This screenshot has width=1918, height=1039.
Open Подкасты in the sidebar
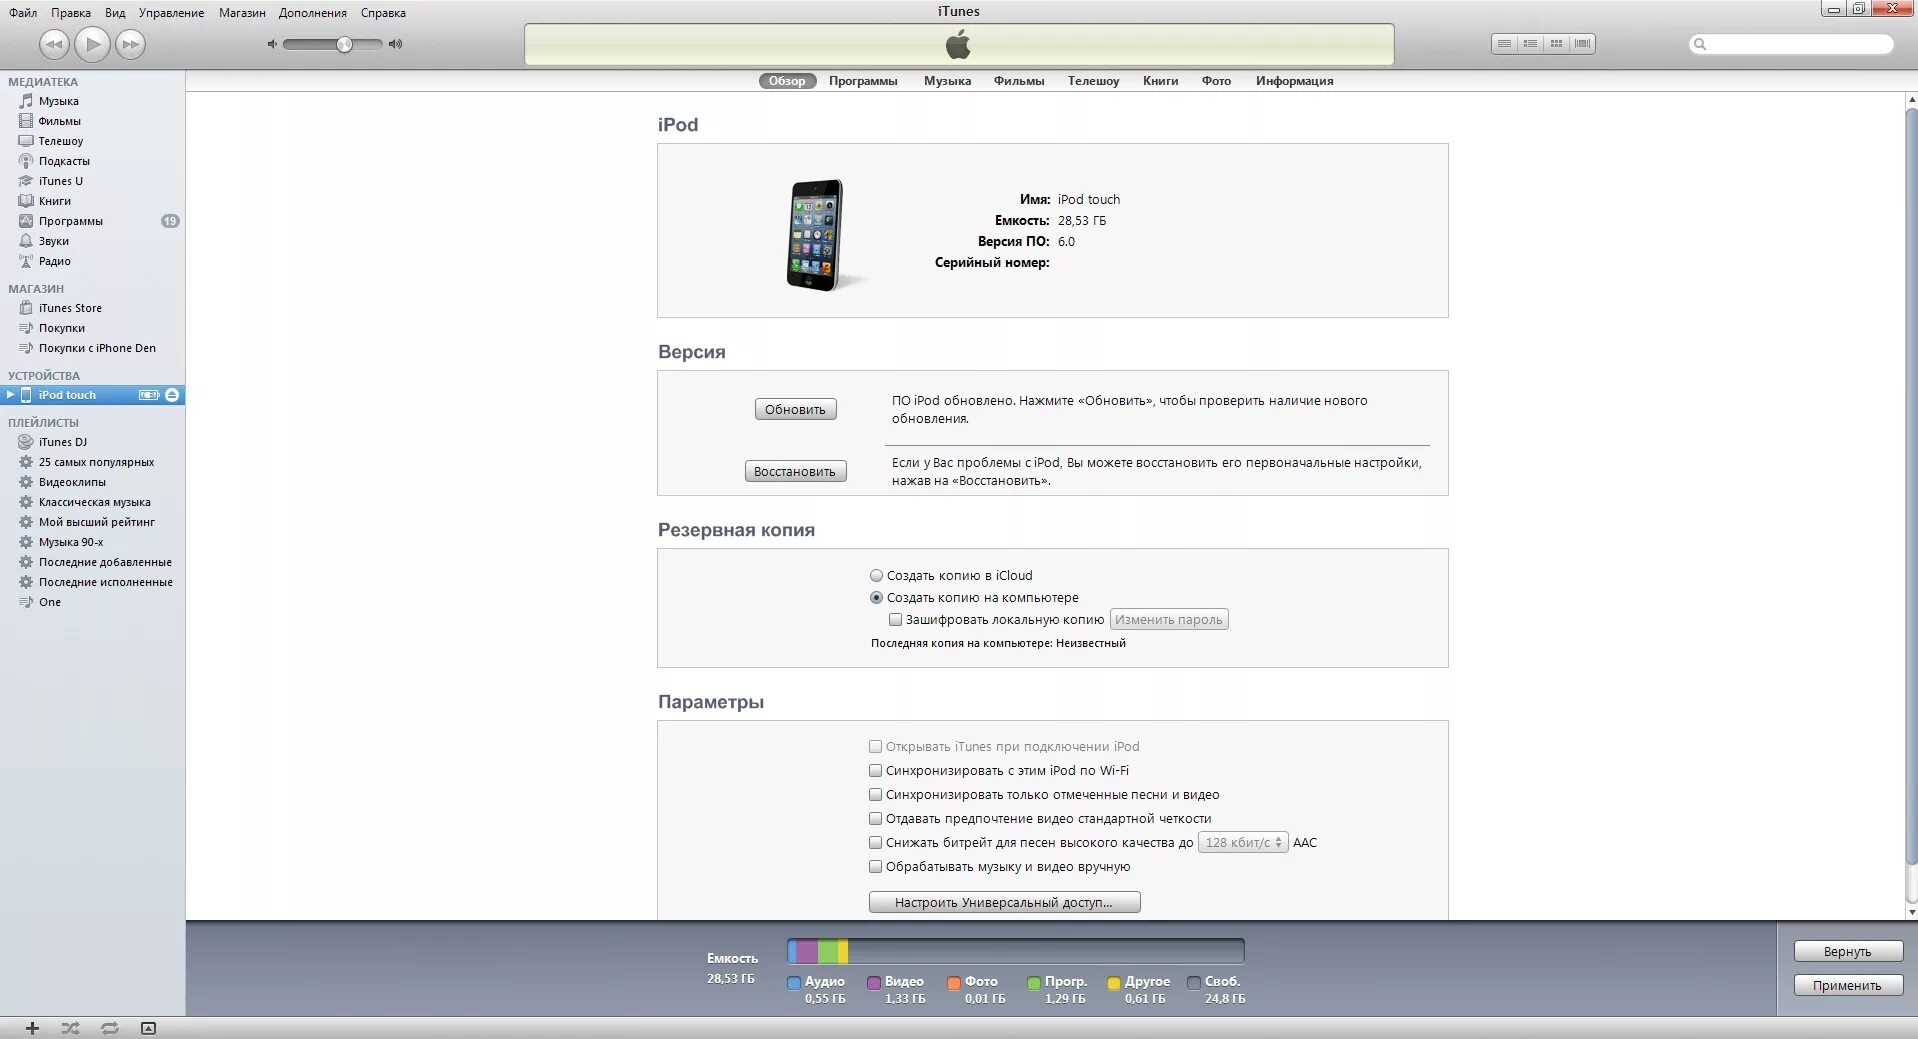(92, 161)
